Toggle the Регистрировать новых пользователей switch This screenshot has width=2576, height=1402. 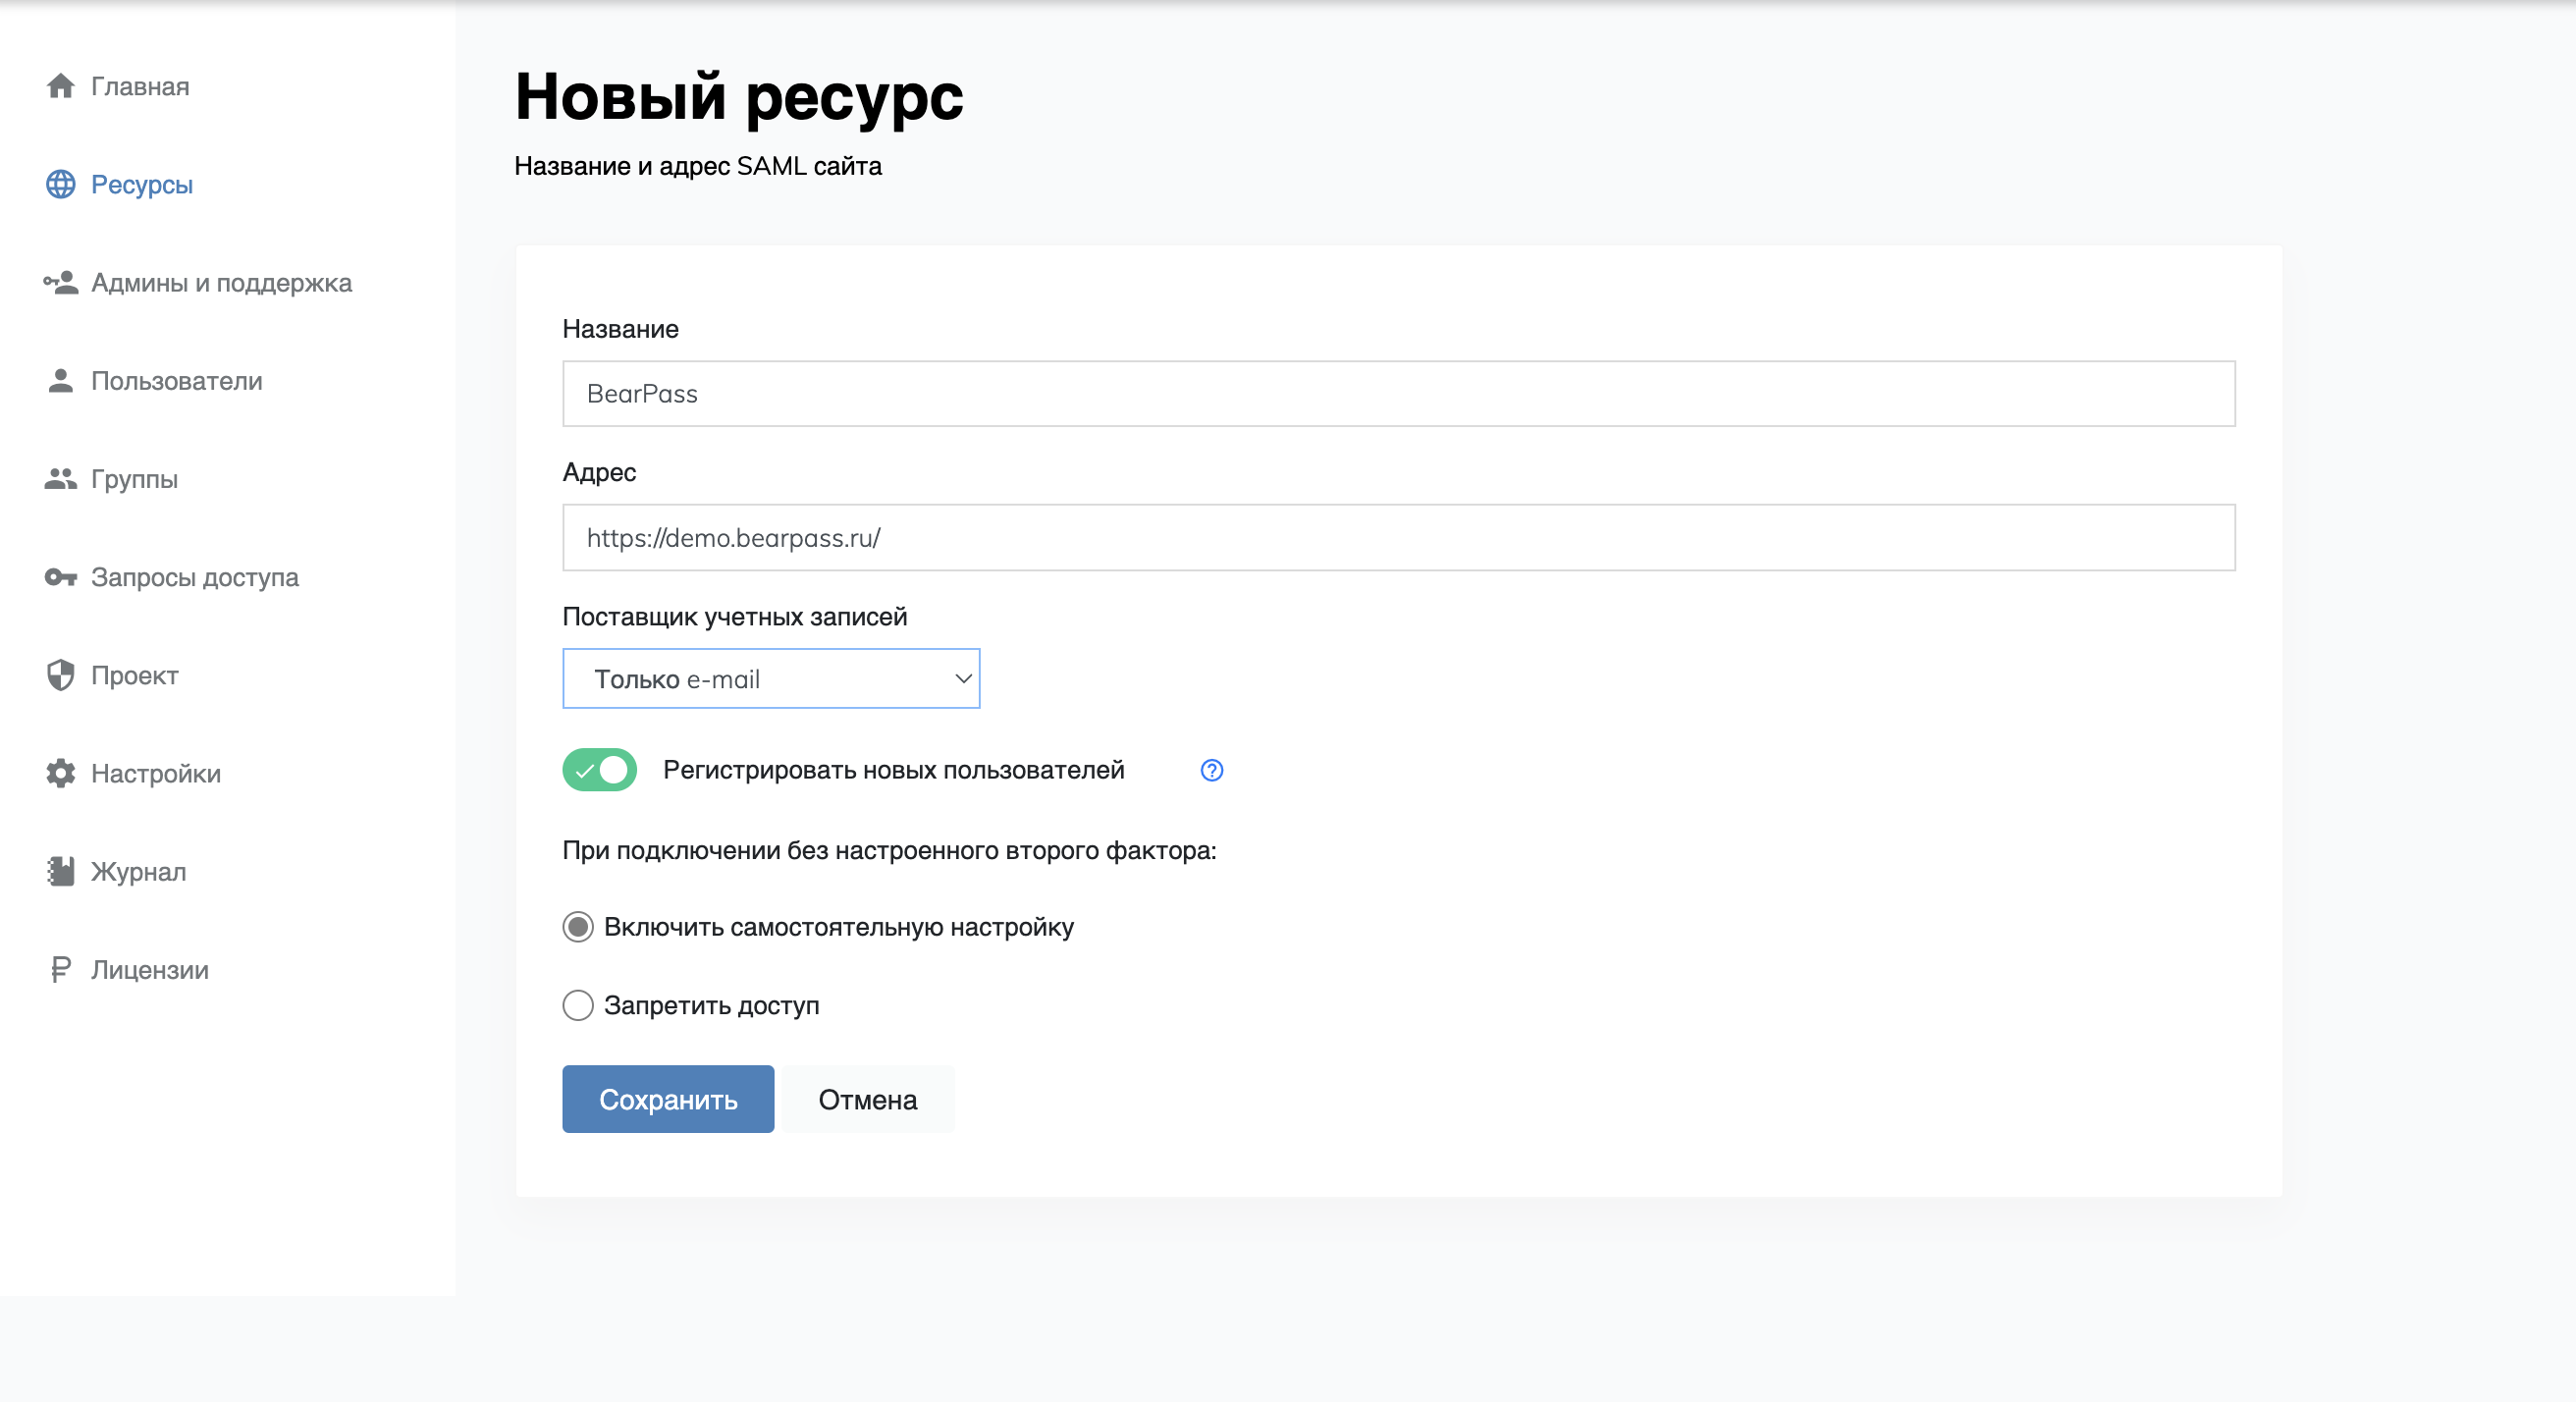[x=599, y=770]
